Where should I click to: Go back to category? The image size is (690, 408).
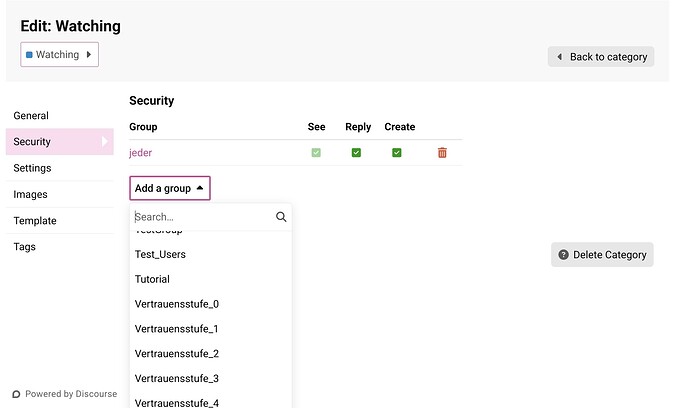[601, 57]
